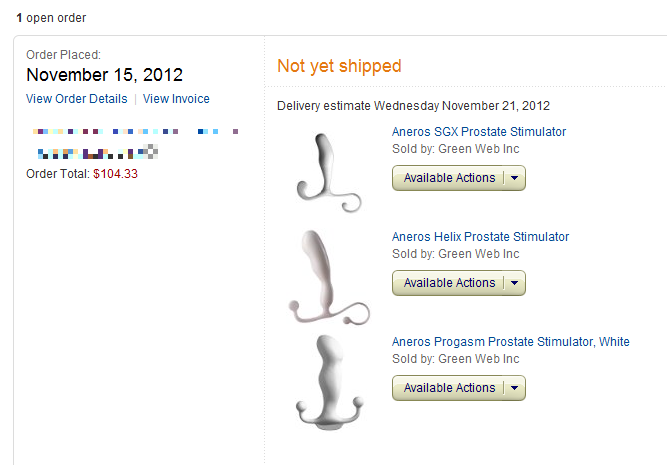Open the Aneros Progasm White product link
This screenshot has height=465, width=667.
[510, 342]
